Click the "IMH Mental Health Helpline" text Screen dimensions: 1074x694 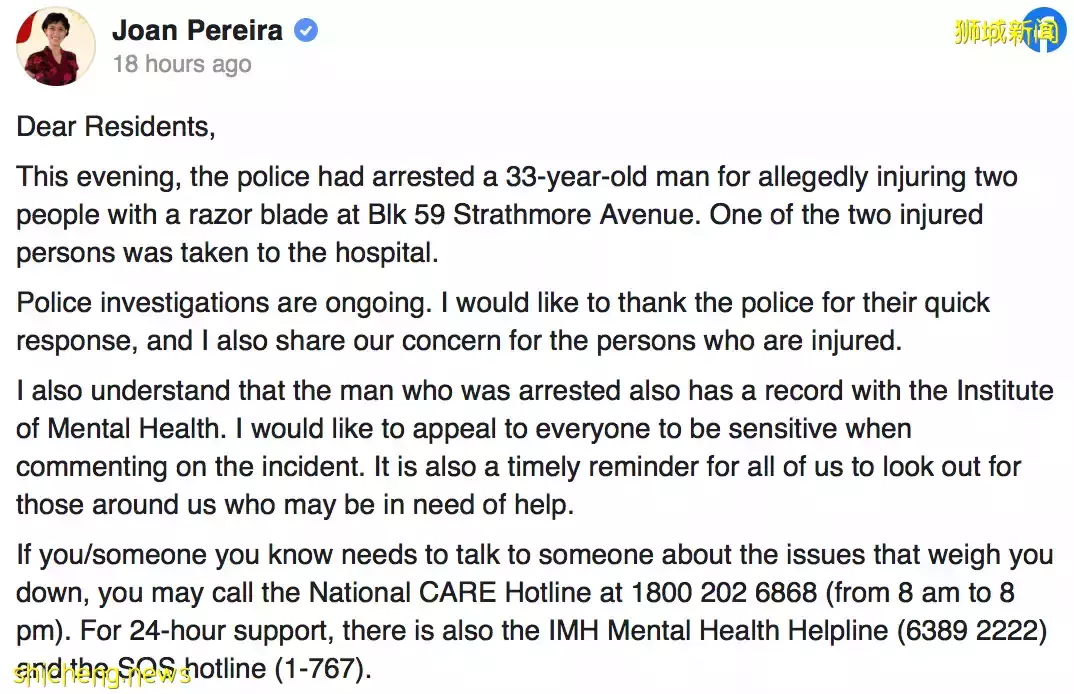click(x=718, y=630)
